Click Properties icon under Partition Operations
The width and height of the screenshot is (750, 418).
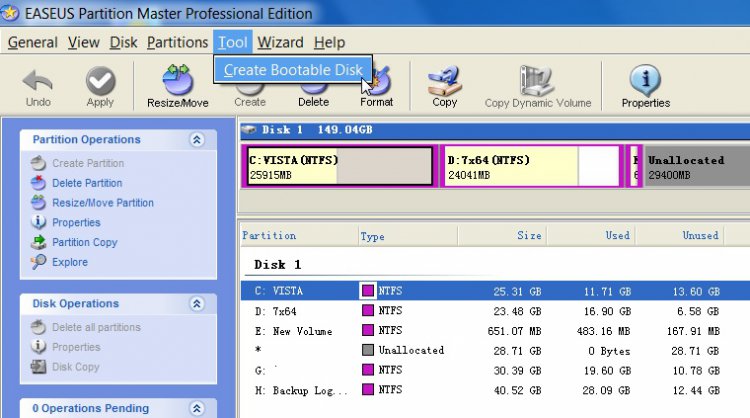38,222
